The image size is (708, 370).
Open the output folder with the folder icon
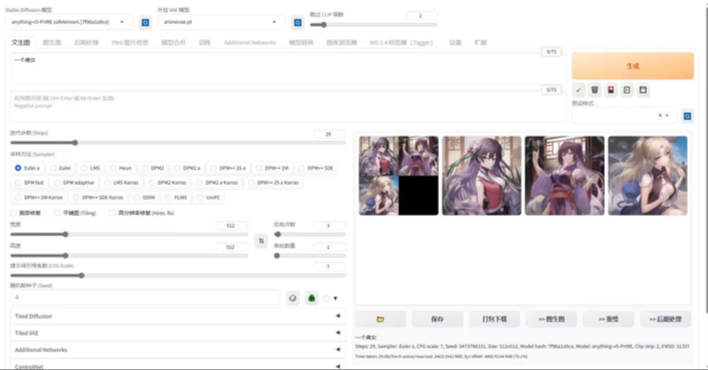pos(380,319)
